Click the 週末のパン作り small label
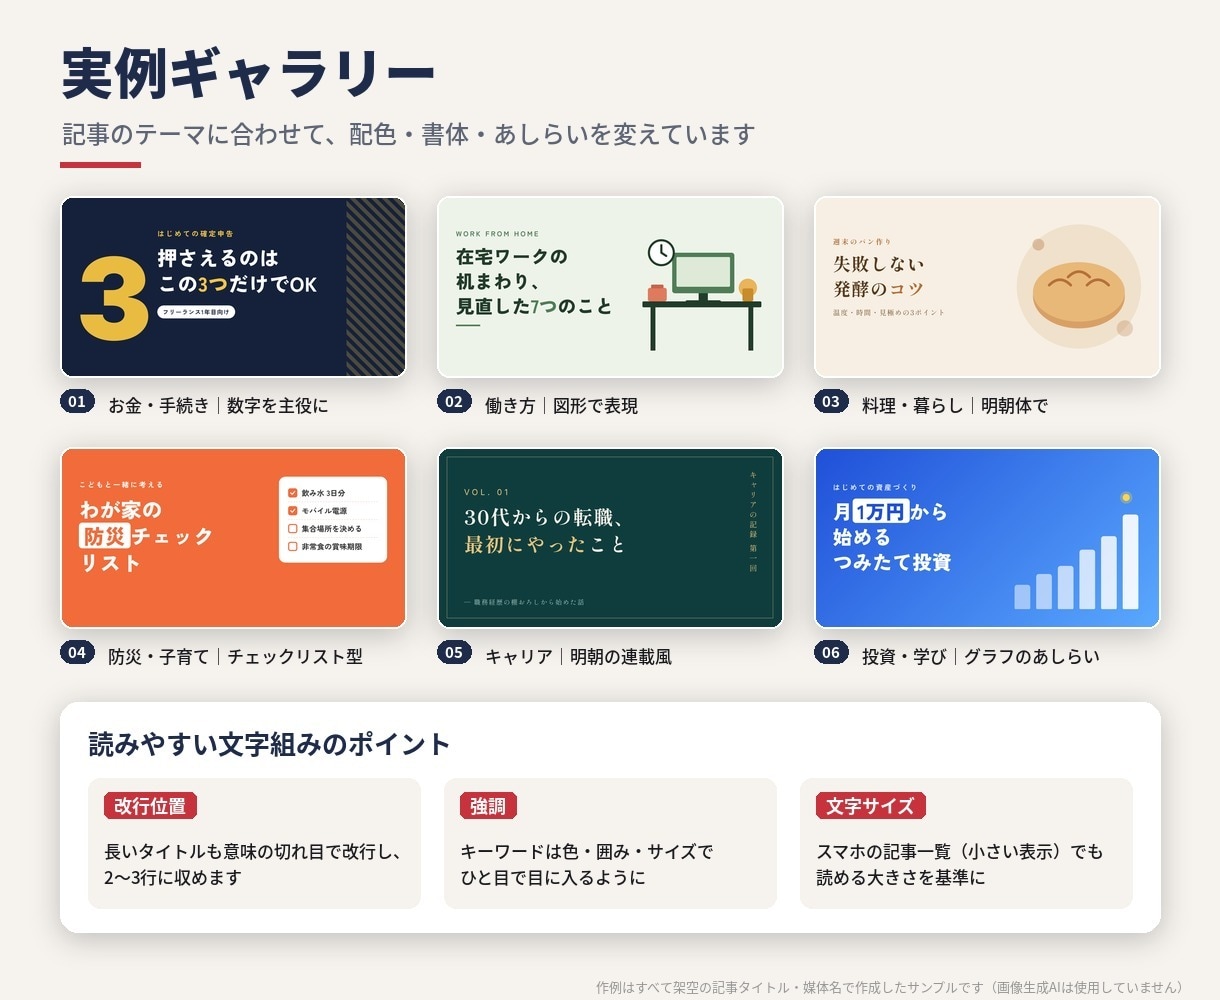Screen dimensions: 1220x1000 [862, 242]
